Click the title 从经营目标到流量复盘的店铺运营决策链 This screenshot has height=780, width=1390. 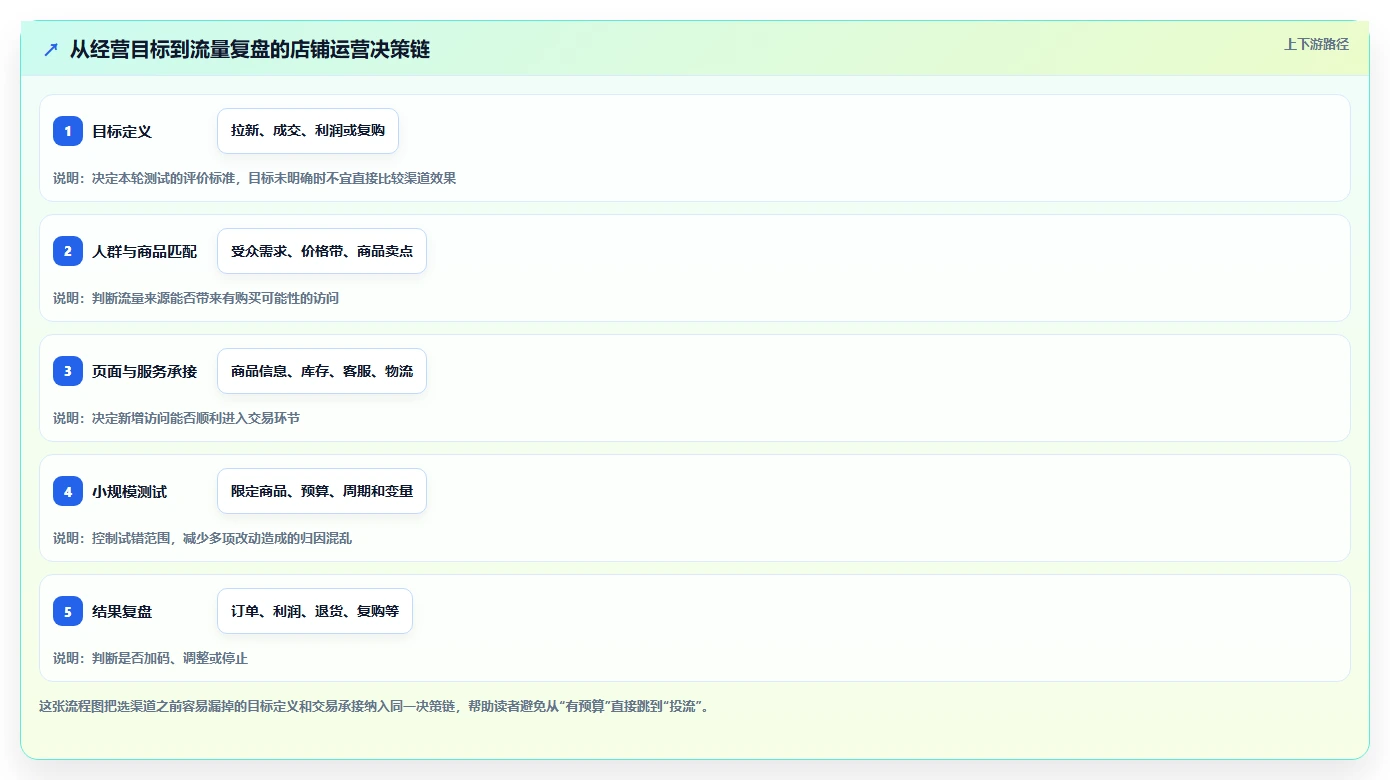[x=250, y=49]
